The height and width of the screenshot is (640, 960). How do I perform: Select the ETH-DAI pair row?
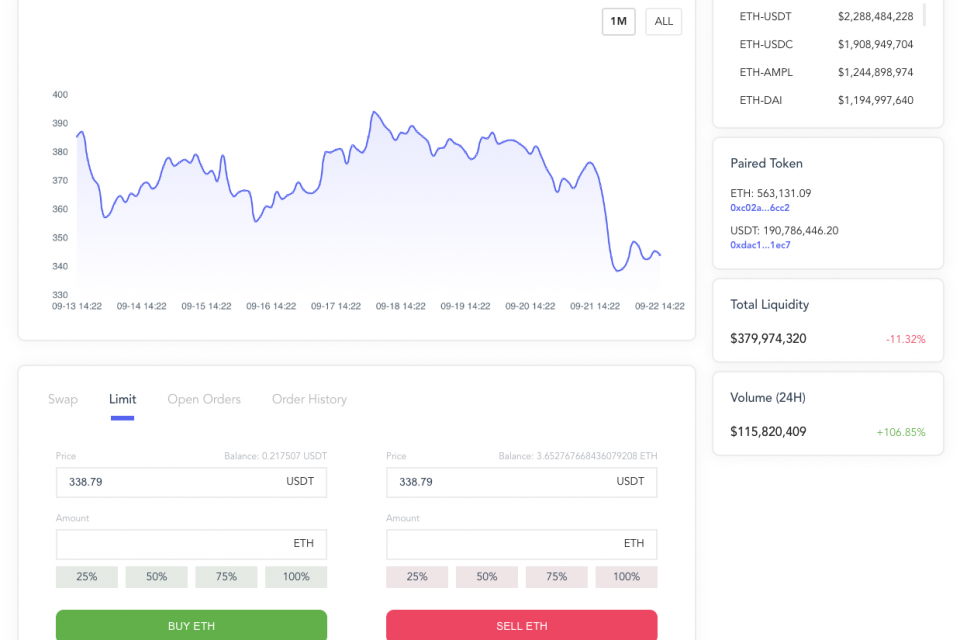826,100
